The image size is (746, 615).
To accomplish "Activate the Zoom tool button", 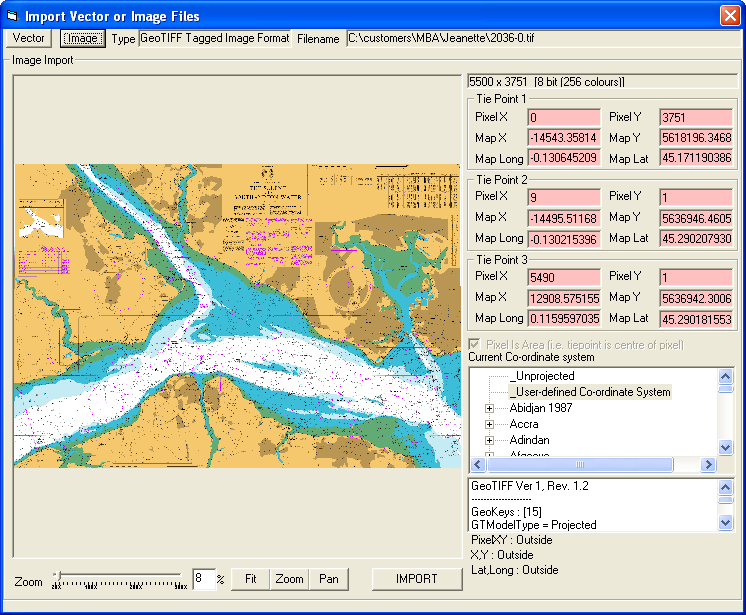I will [x=289, y=579].
